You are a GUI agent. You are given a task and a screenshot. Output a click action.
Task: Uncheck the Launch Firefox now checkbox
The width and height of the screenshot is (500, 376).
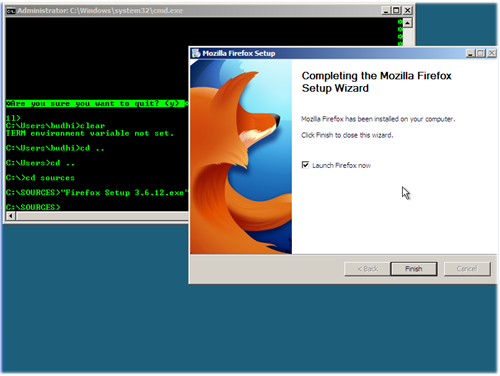coord(305,165)
